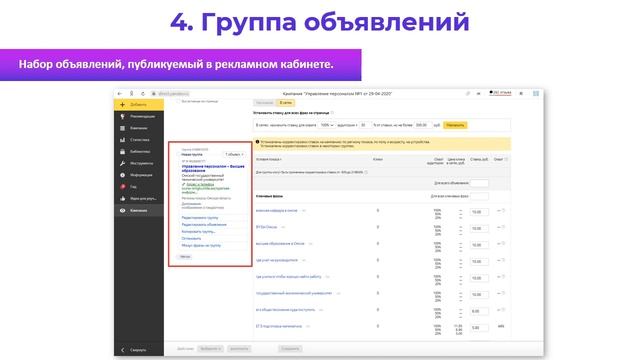Click the Yandex Y icon in browser bar
This screenshot has width=640, height=360.
[x=131, y=93]
